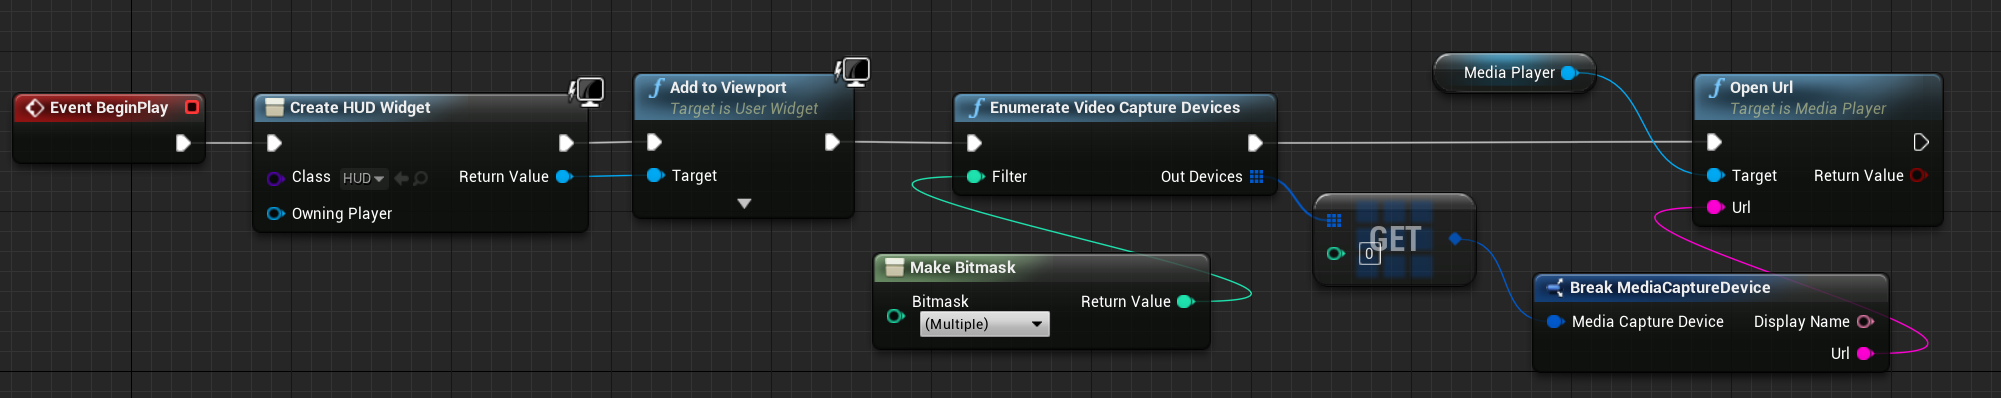Open the Bitmask (Multiple) dropdown
Viewport: 2001px width, 398px height.
click(985, 324)
